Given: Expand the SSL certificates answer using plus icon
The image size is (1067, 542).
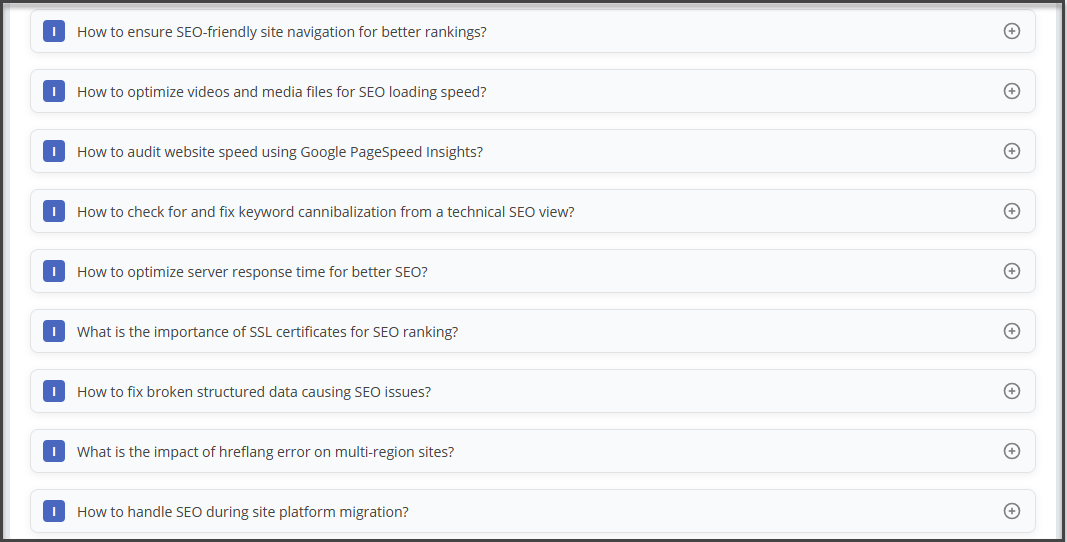Looking at the screenshot, I should (1011, 331).
